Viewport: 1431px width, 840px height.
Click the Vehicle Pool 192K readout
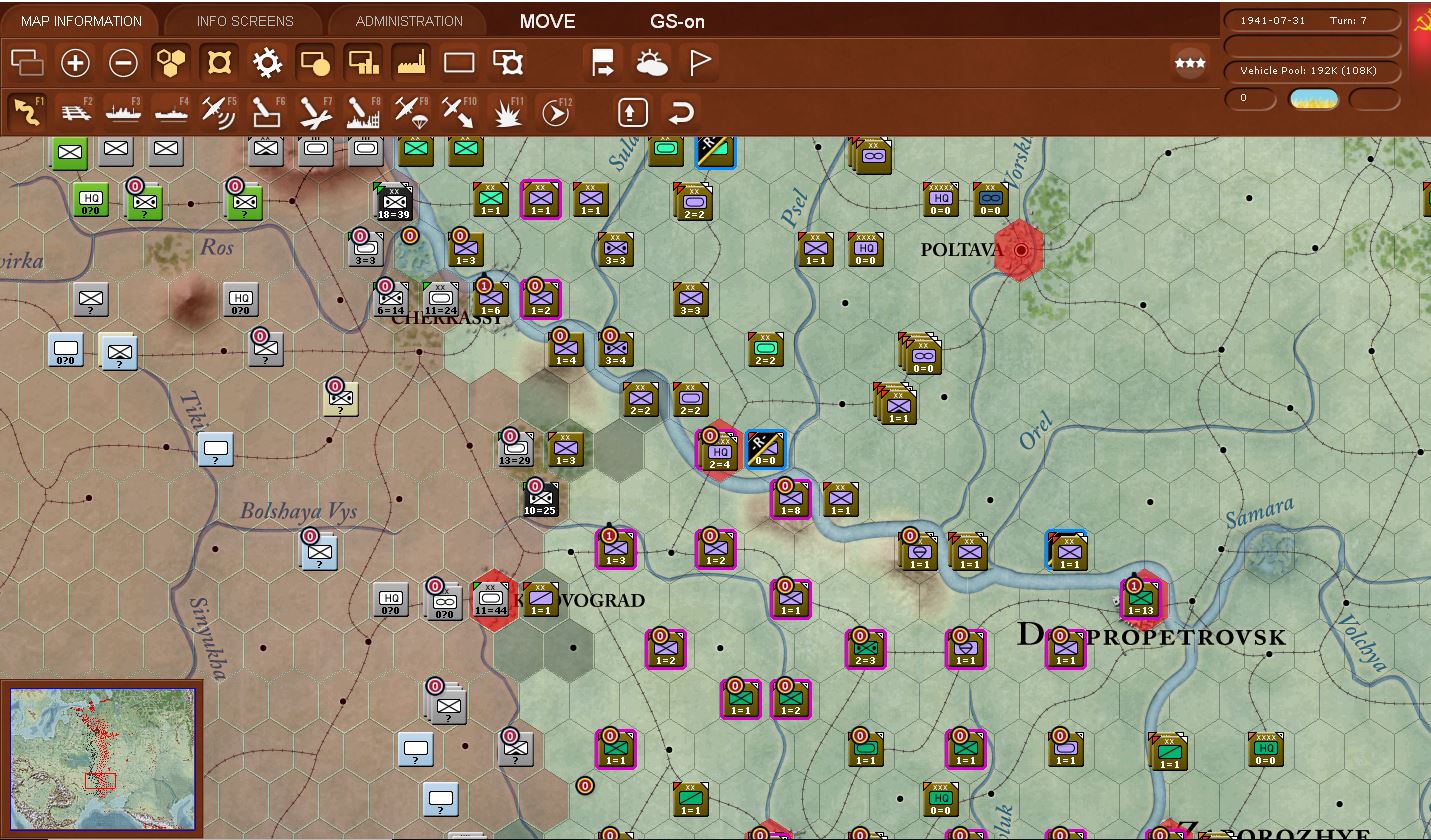[x=1313, y=70]
